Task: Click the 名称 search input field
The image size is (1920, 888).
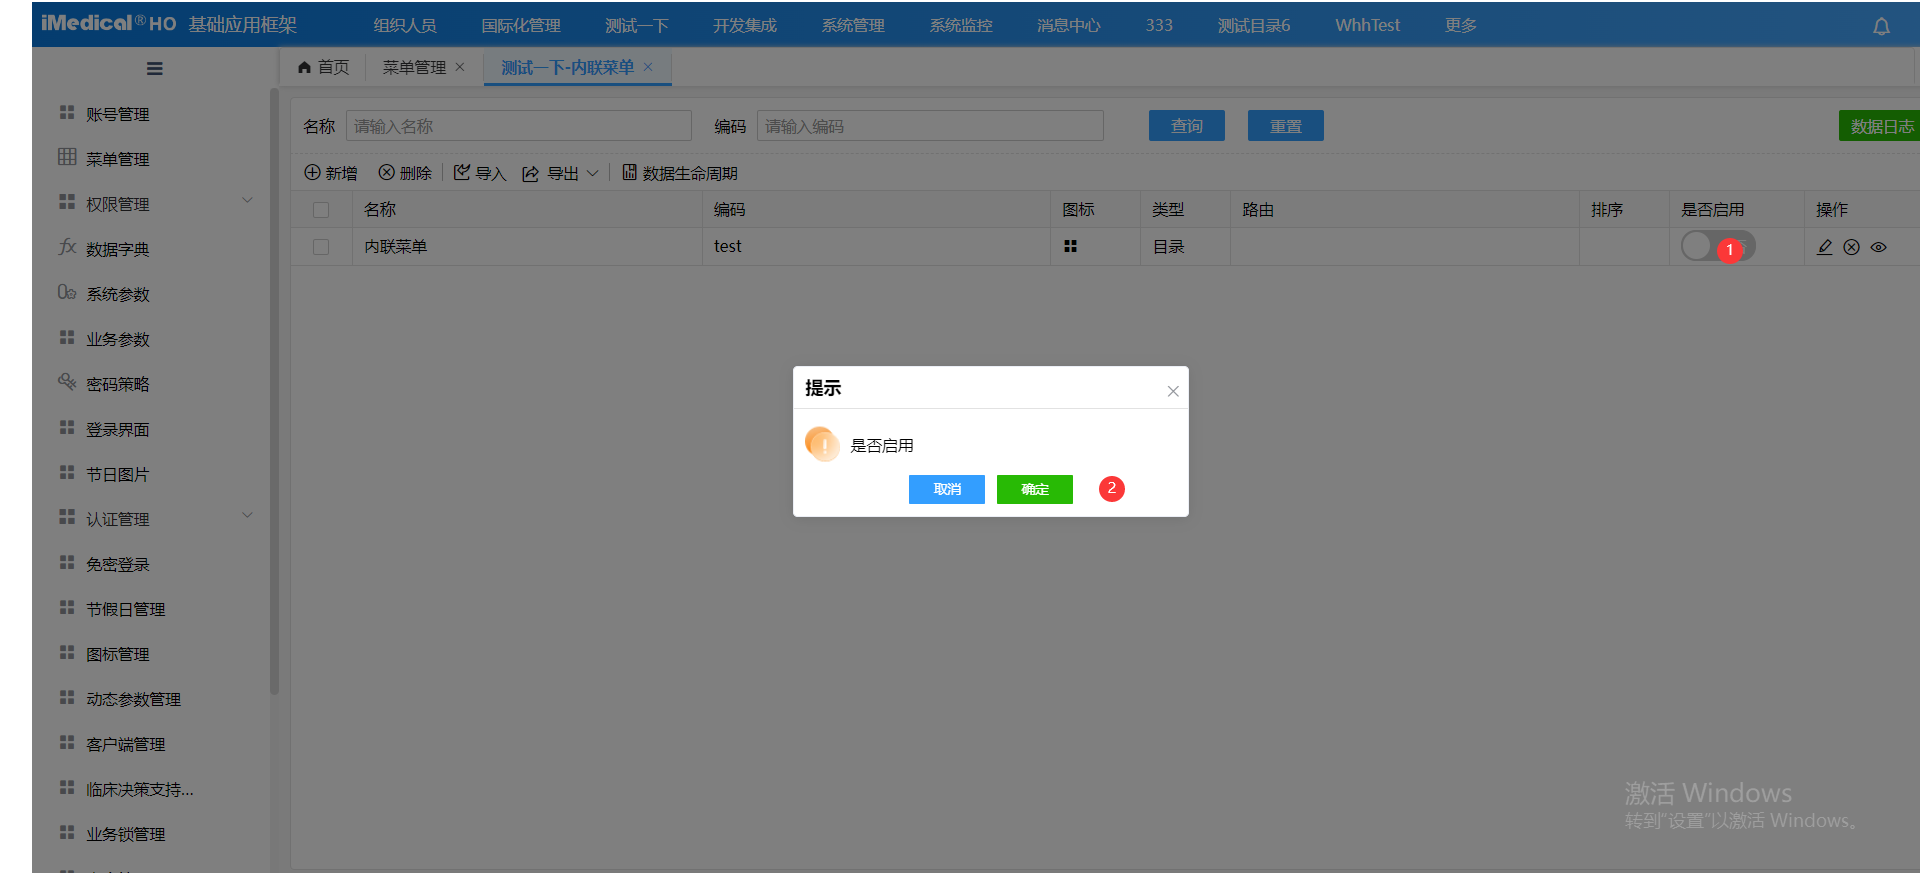Action: tap(518, 126)
